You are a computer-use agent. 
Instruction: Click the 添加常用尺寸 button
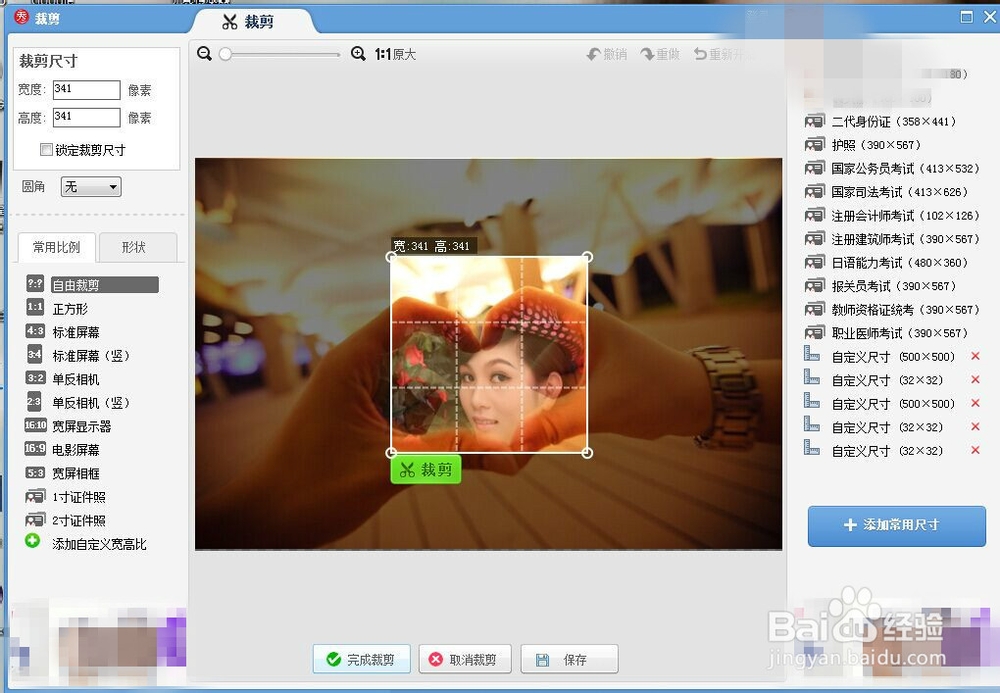tap(896, 525)
